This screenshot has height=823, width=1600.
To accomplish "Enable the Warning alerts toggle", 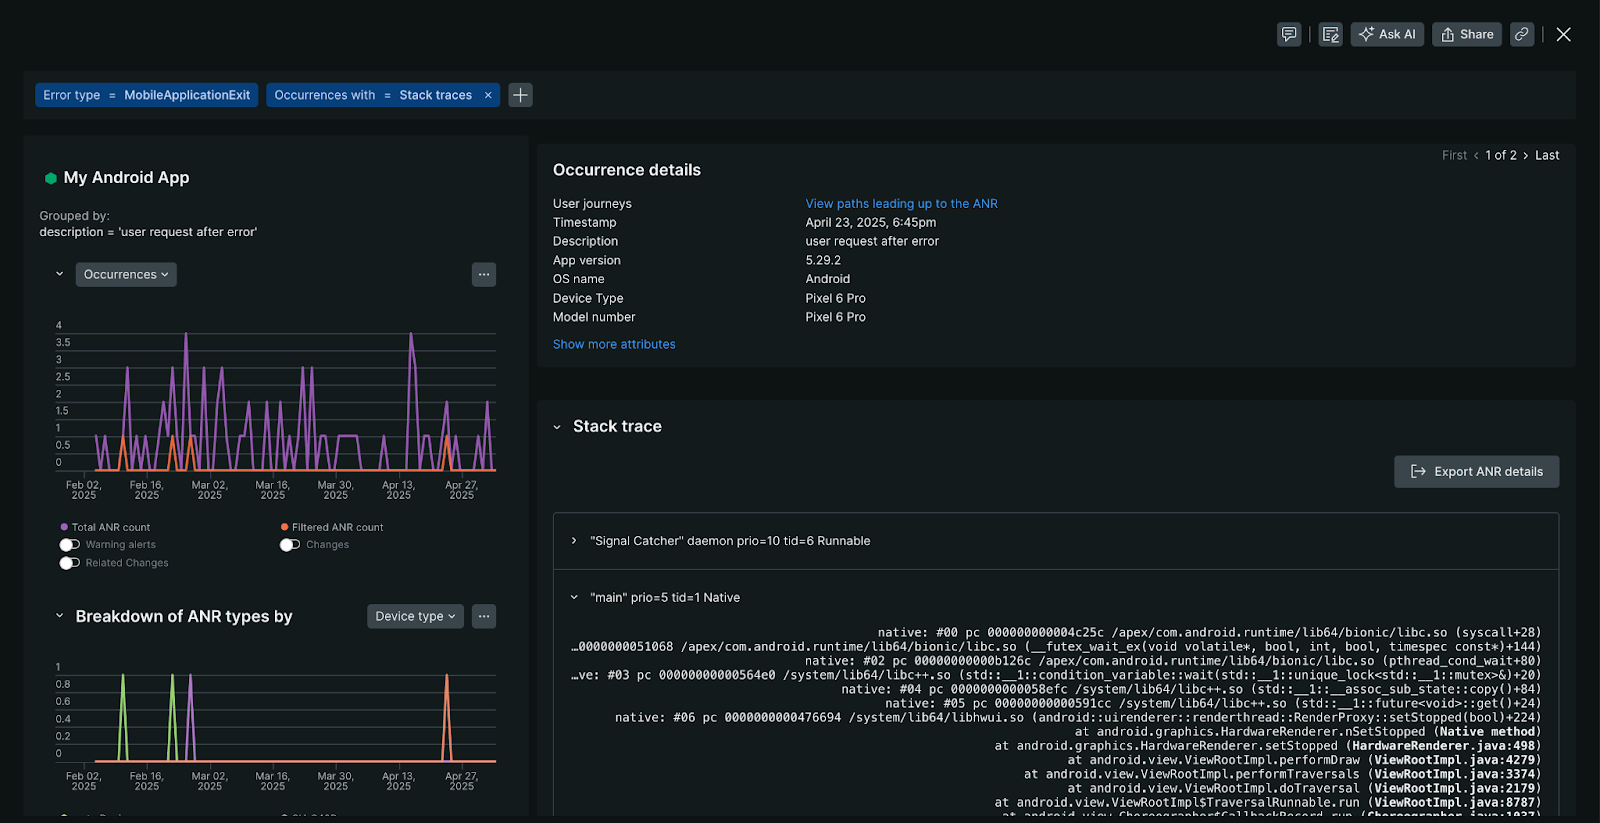I will click(69, 545).
